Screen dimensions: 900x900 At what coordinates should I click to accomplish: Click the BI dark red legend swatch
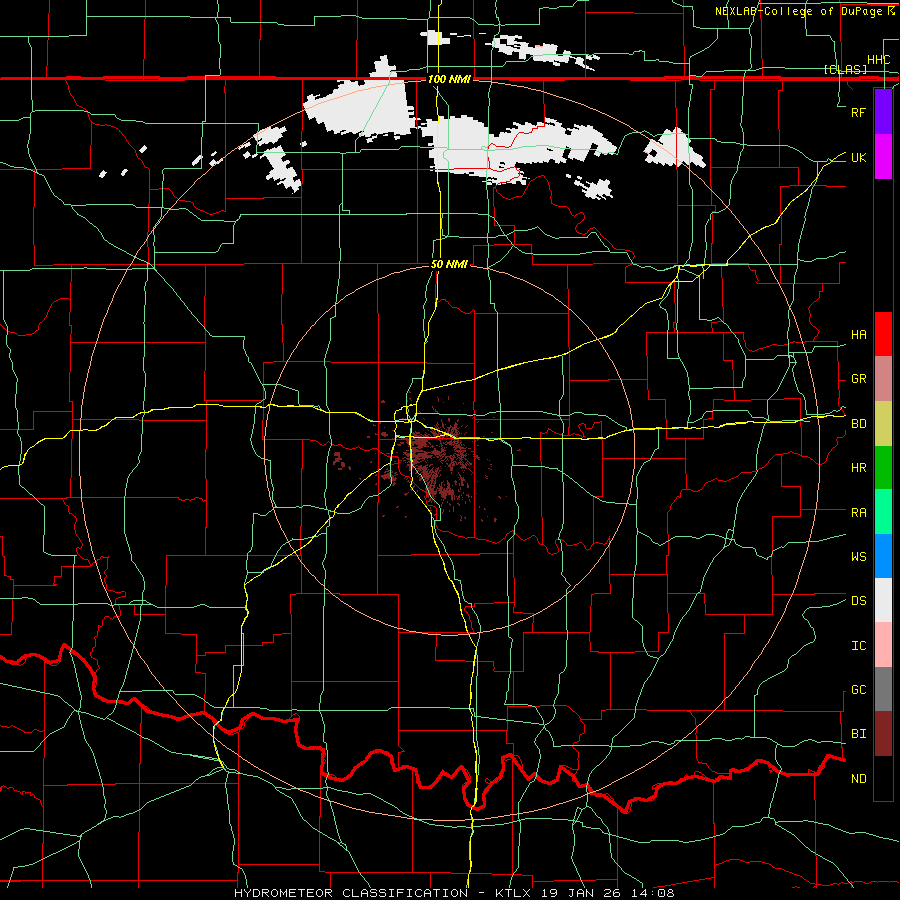tap(883, 734)
